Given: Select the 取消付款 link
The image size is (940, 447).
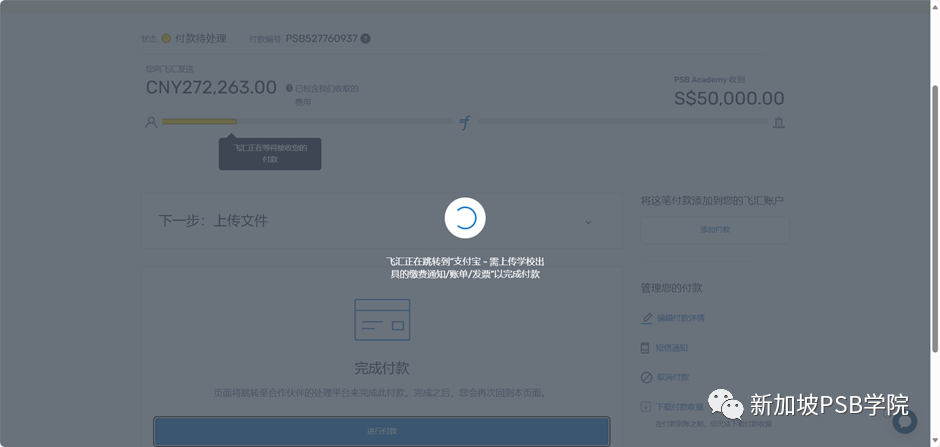Looking at the screenshot, I should [x=673, y=377].
